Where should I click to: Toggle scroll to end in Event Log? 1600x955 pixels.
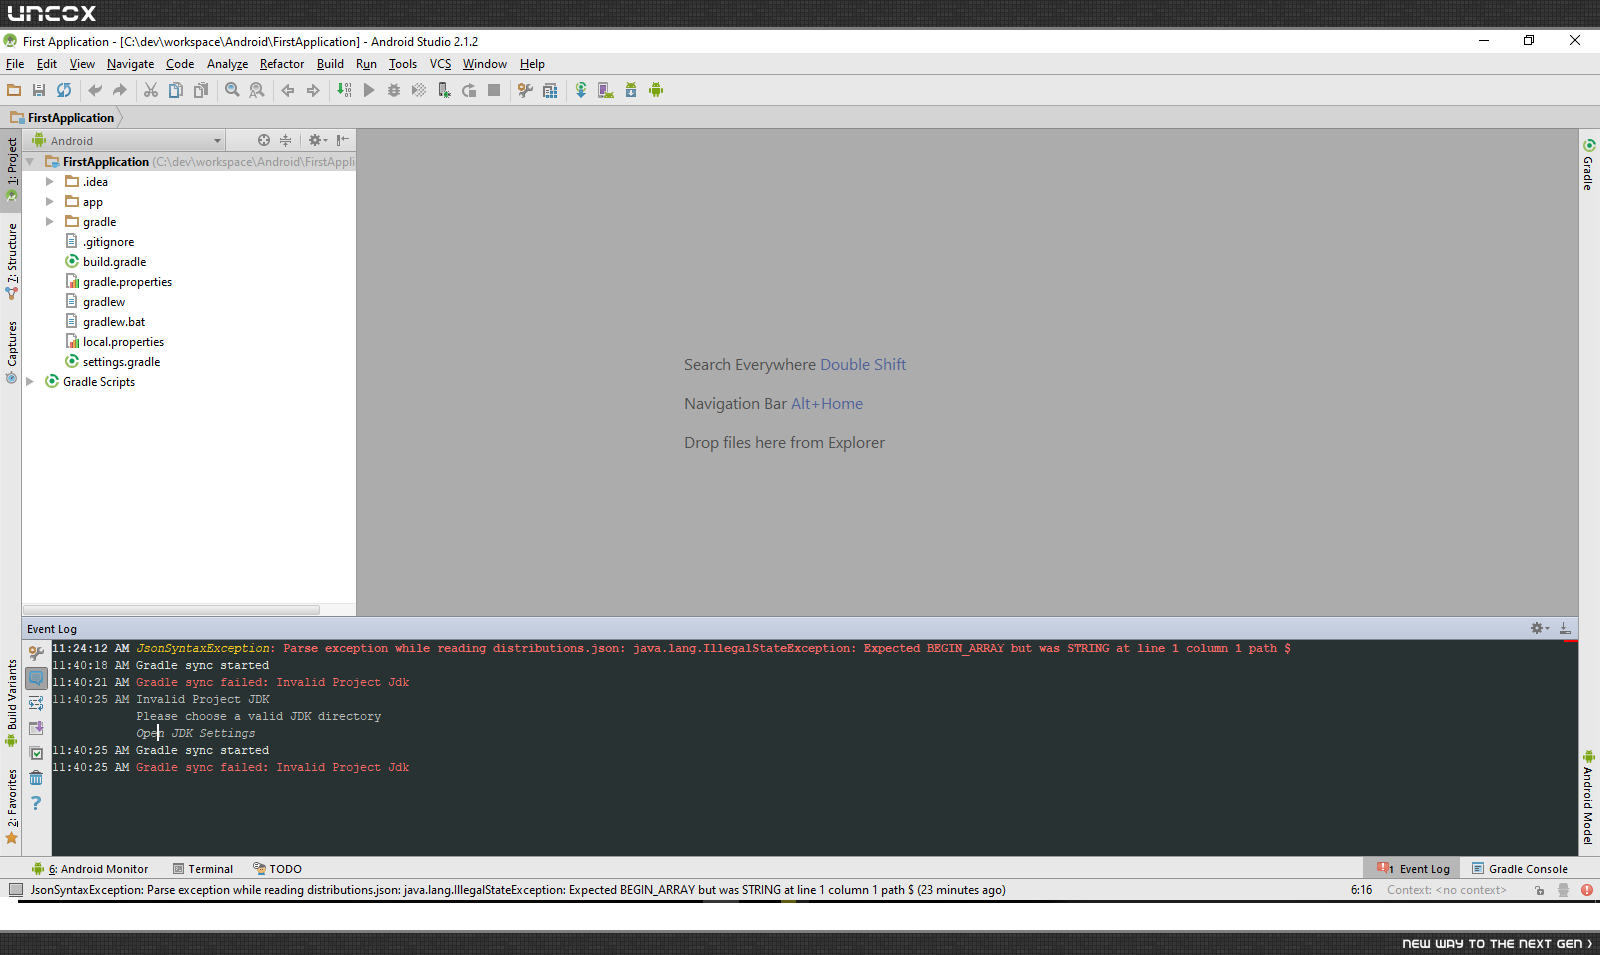point(36,728)
